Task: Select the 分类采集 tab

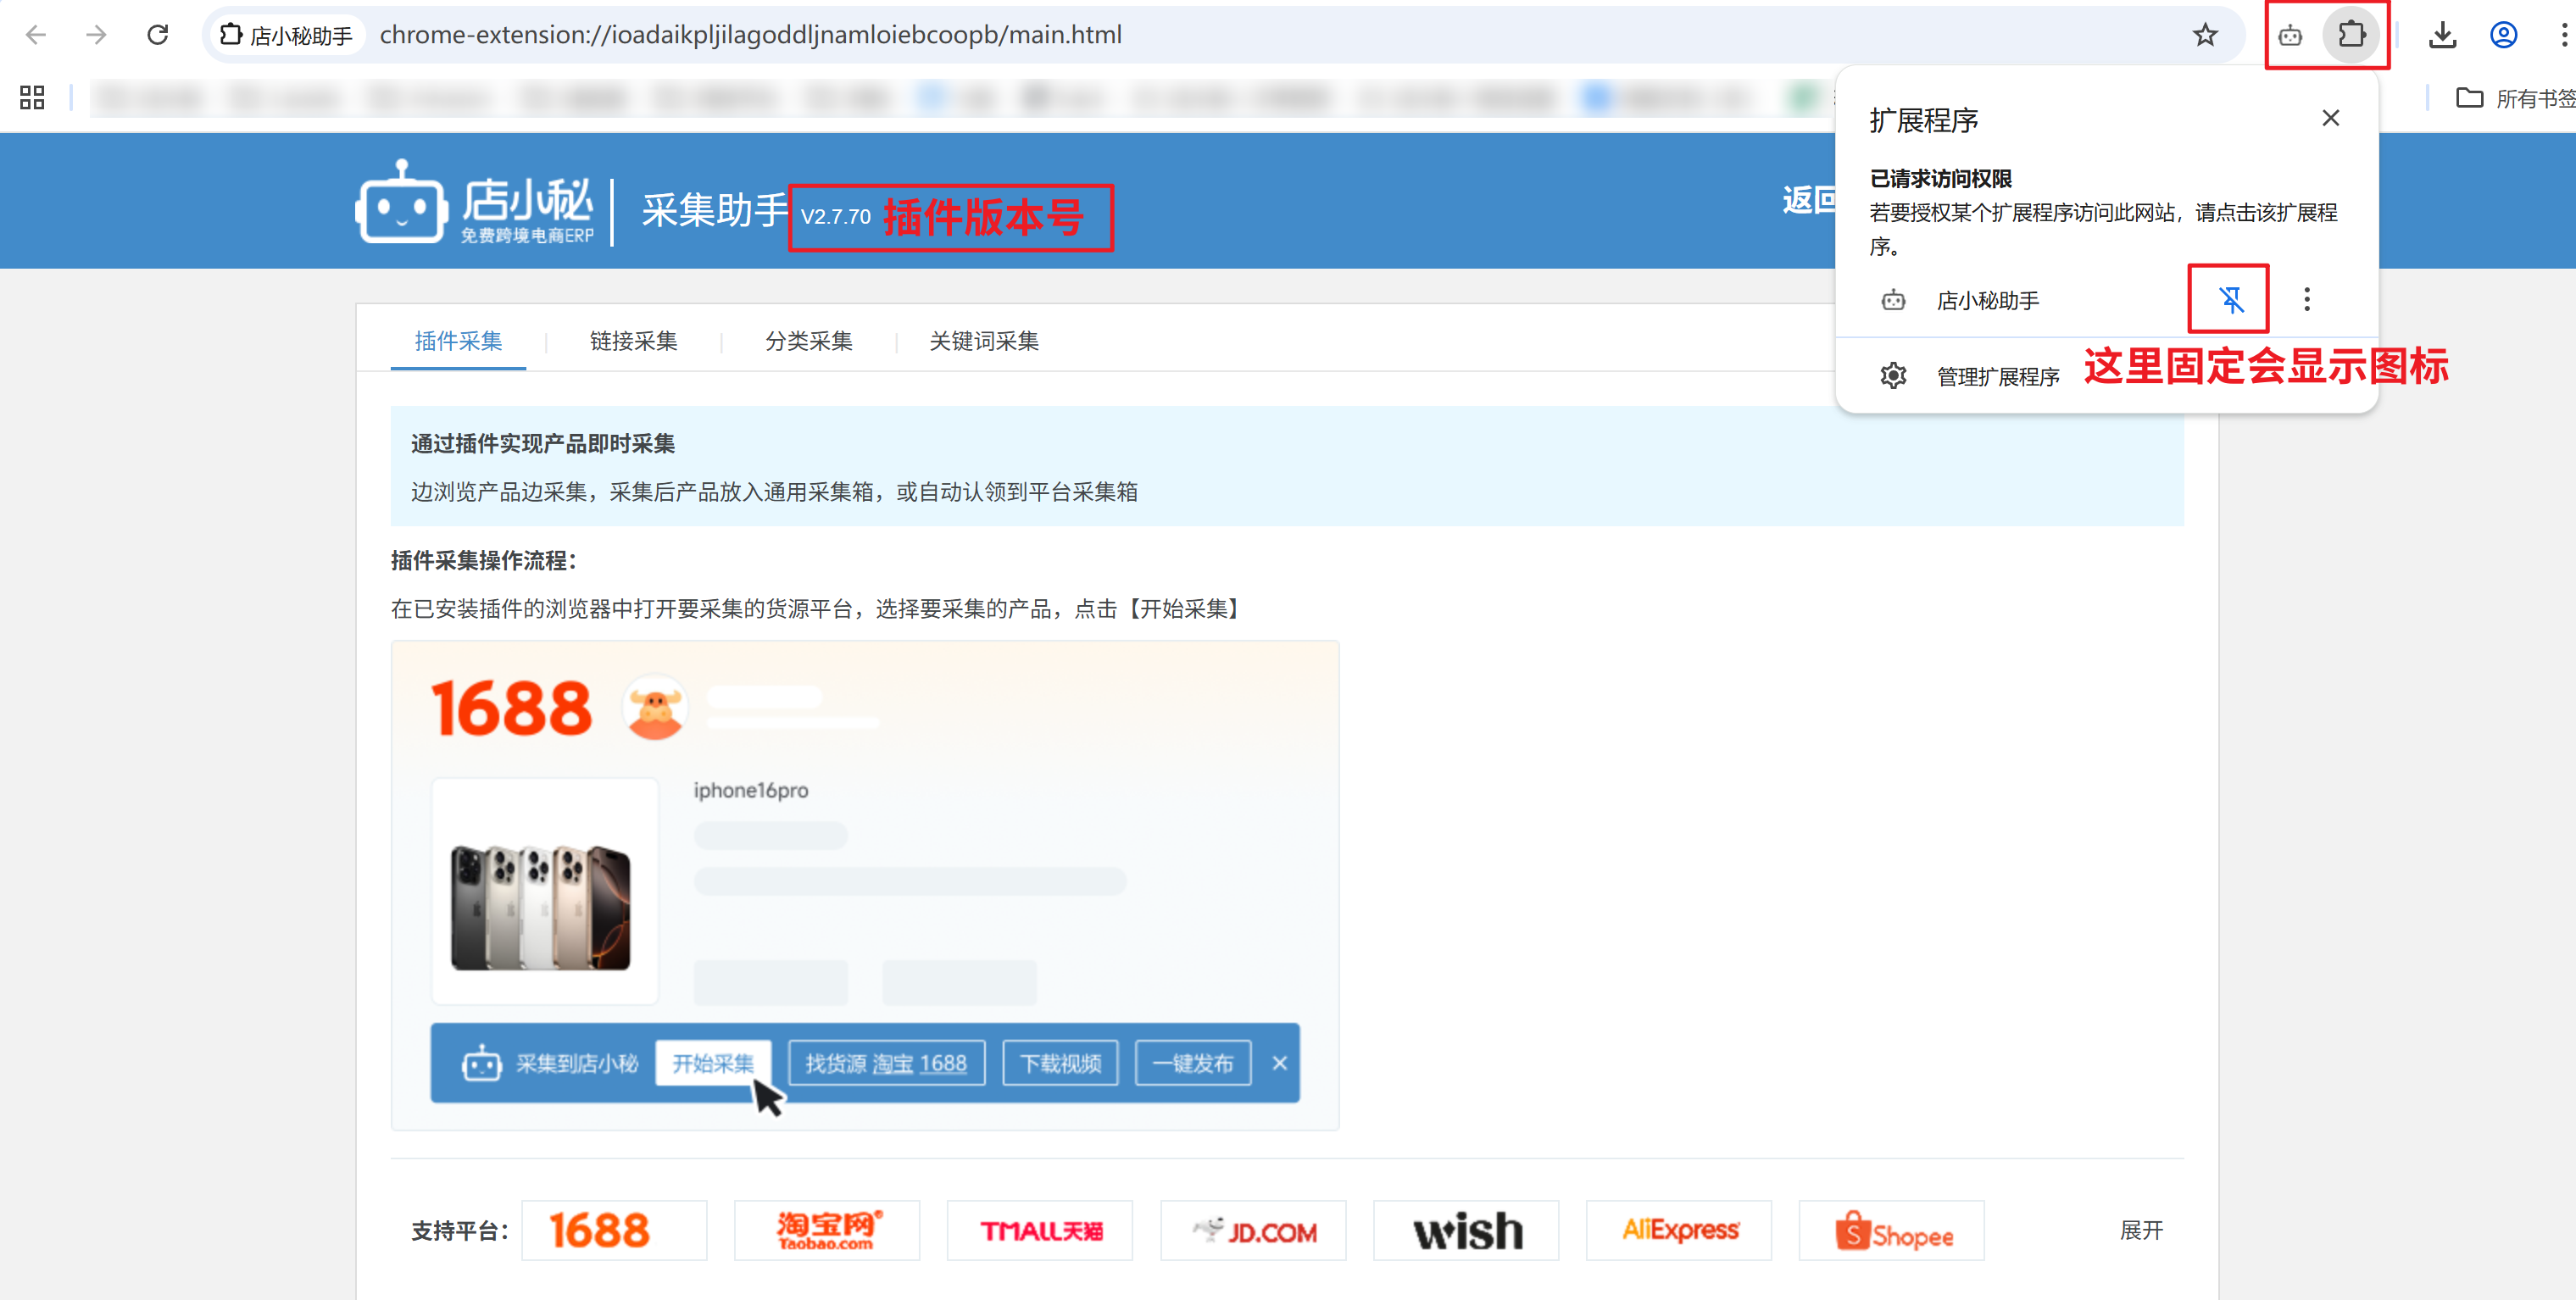Action: 808,341
